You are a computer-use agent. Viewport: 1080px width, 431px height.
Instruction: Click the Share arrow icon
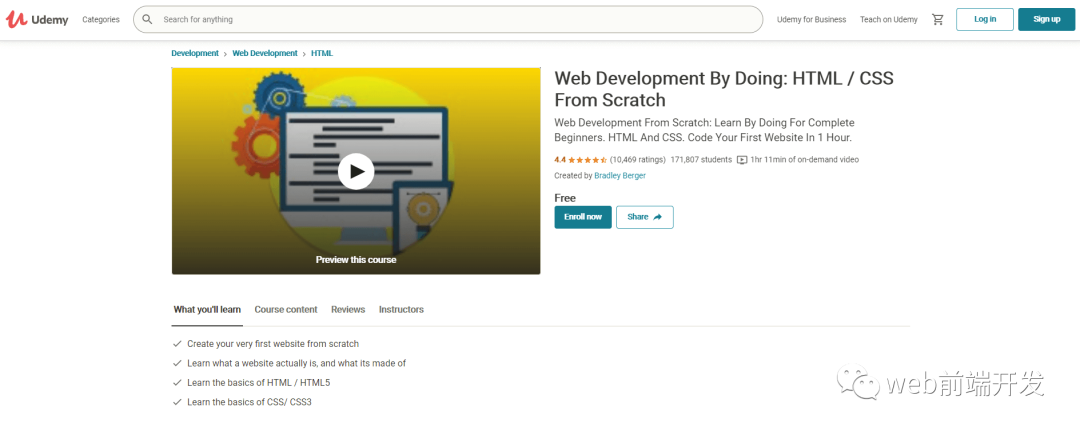click(658, 217)
